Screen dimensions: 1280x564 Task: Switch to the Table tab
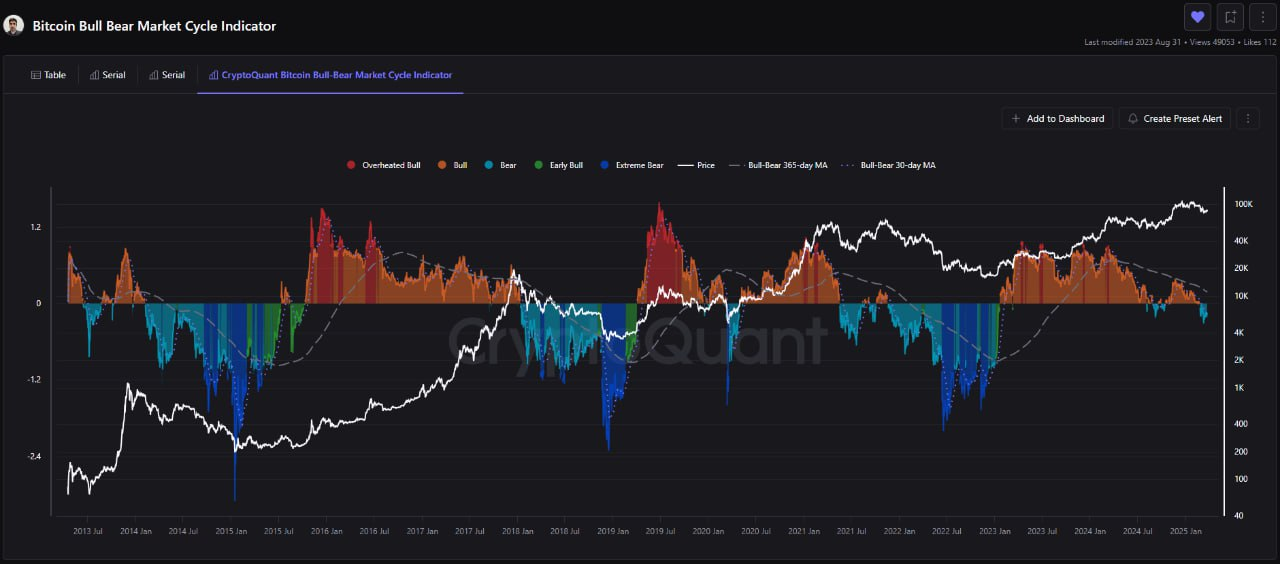pyautogui.click(x=48, y=75)
